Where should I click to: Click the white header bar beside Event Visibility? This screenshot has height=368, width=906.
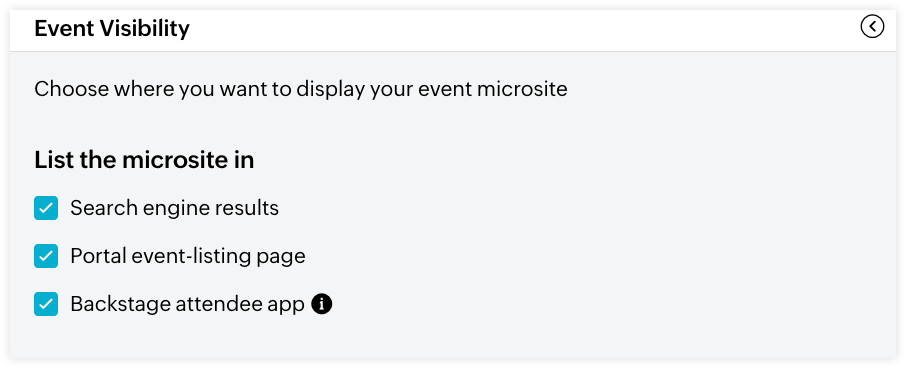[x=520, y=28]
